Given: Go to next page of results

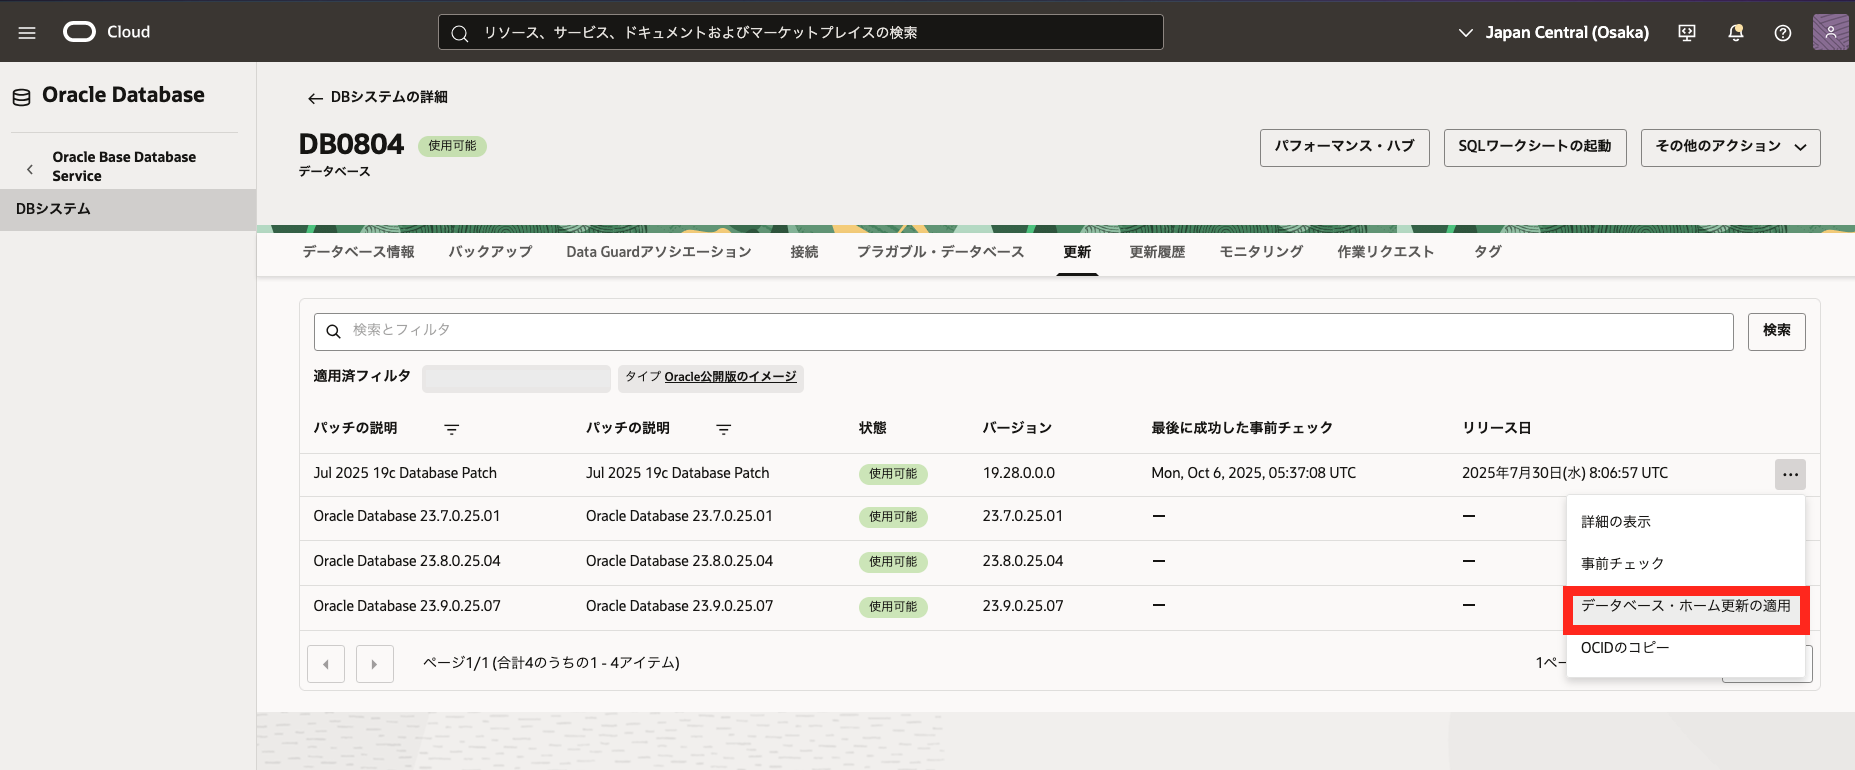Looking at the screenshot, I should point(375,664).
